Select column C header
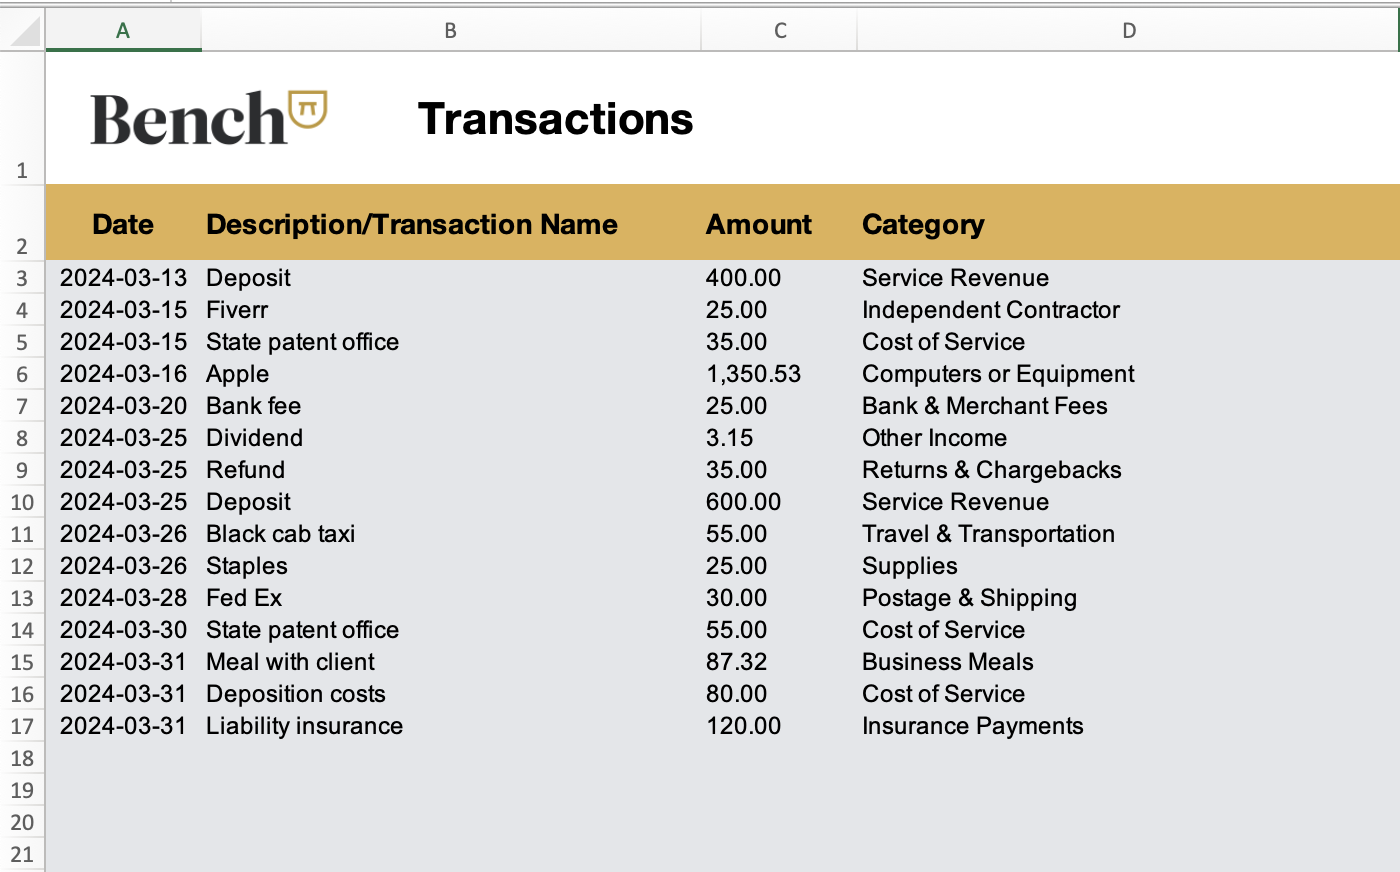 779,31
